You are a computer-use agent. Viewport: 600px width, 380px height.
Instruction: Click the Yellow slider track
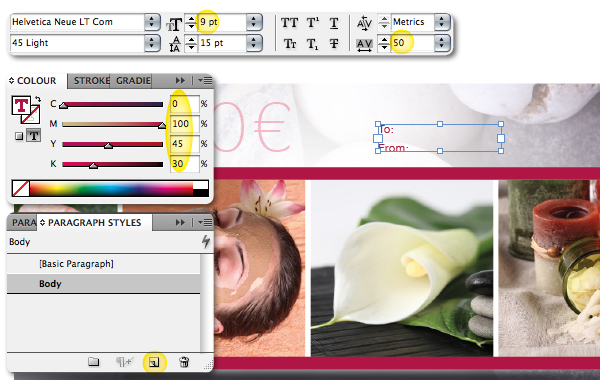click(x=112, y=144)
